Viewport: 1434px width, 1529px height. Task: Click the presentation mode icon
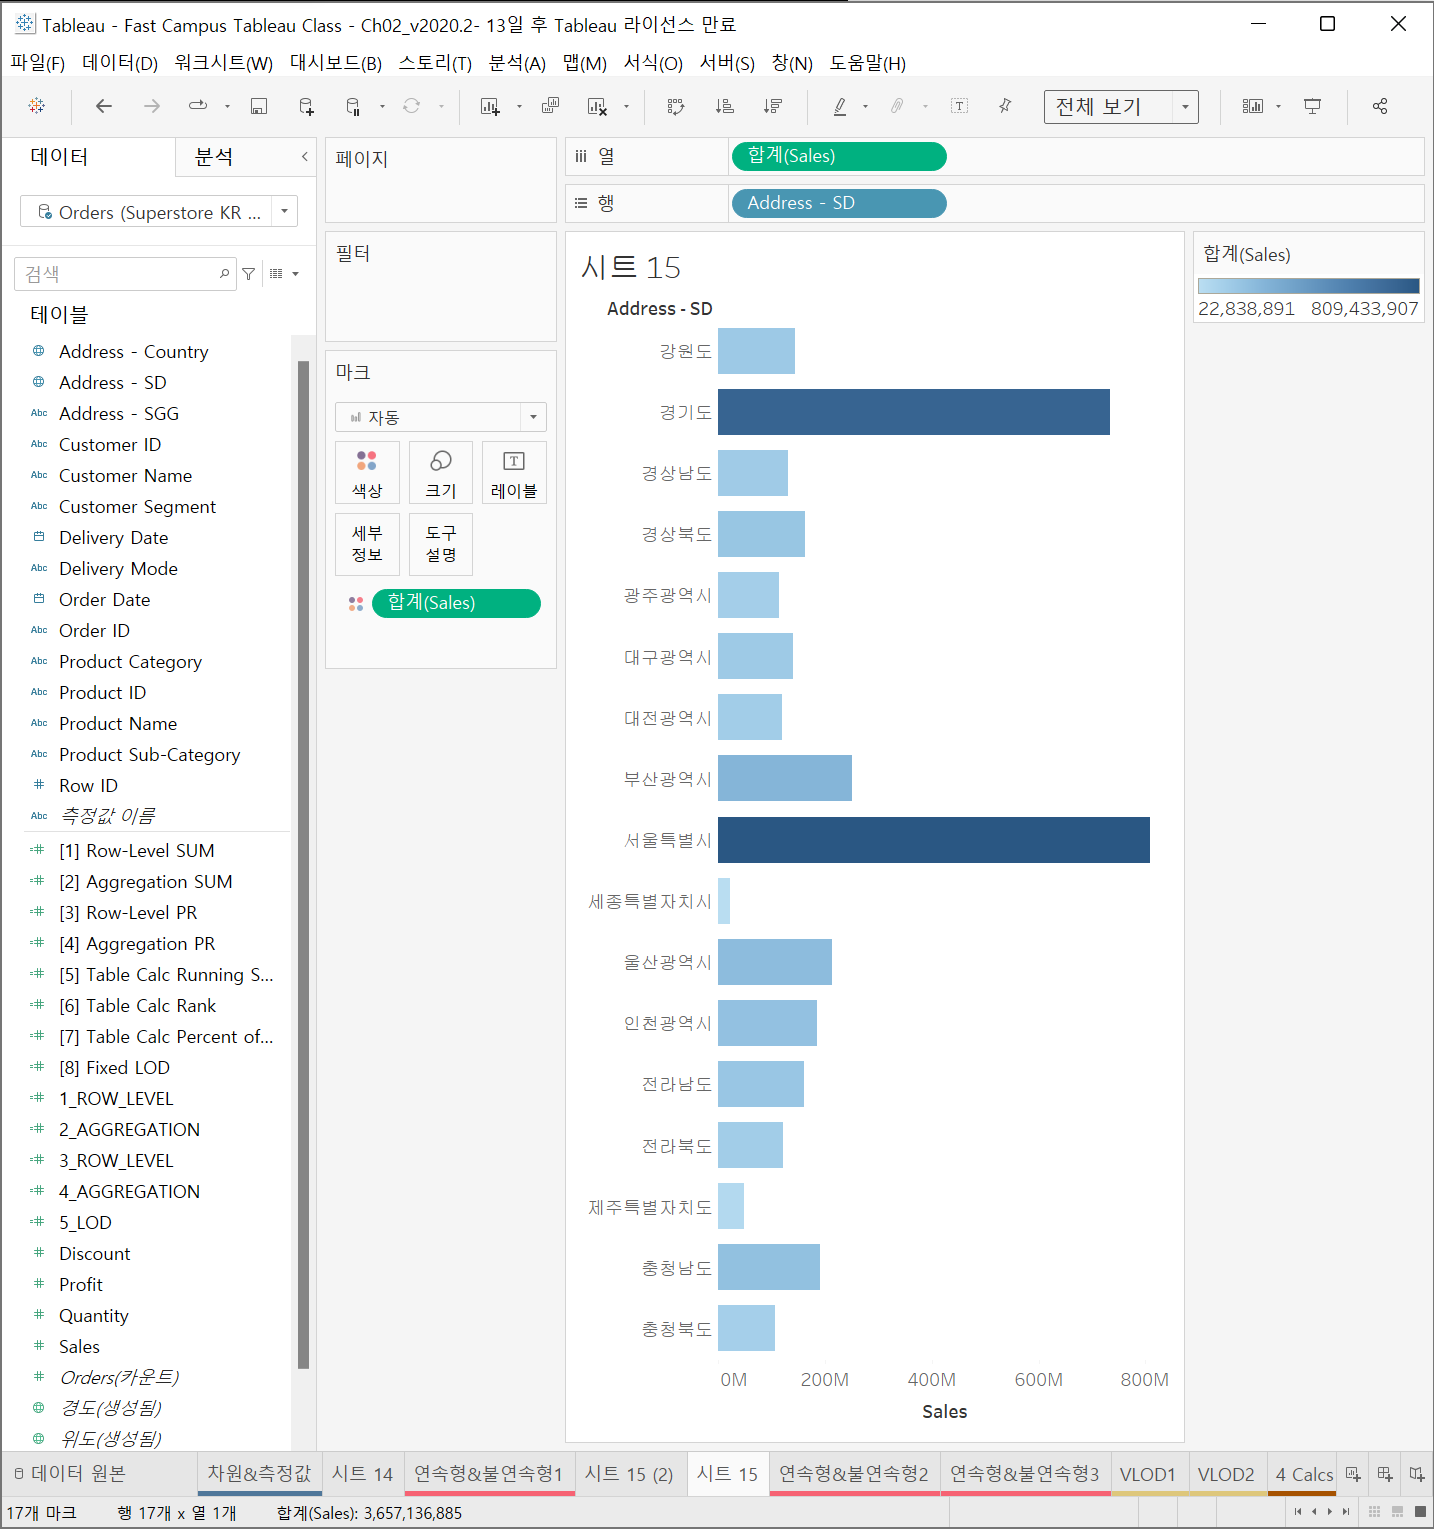1313,106
